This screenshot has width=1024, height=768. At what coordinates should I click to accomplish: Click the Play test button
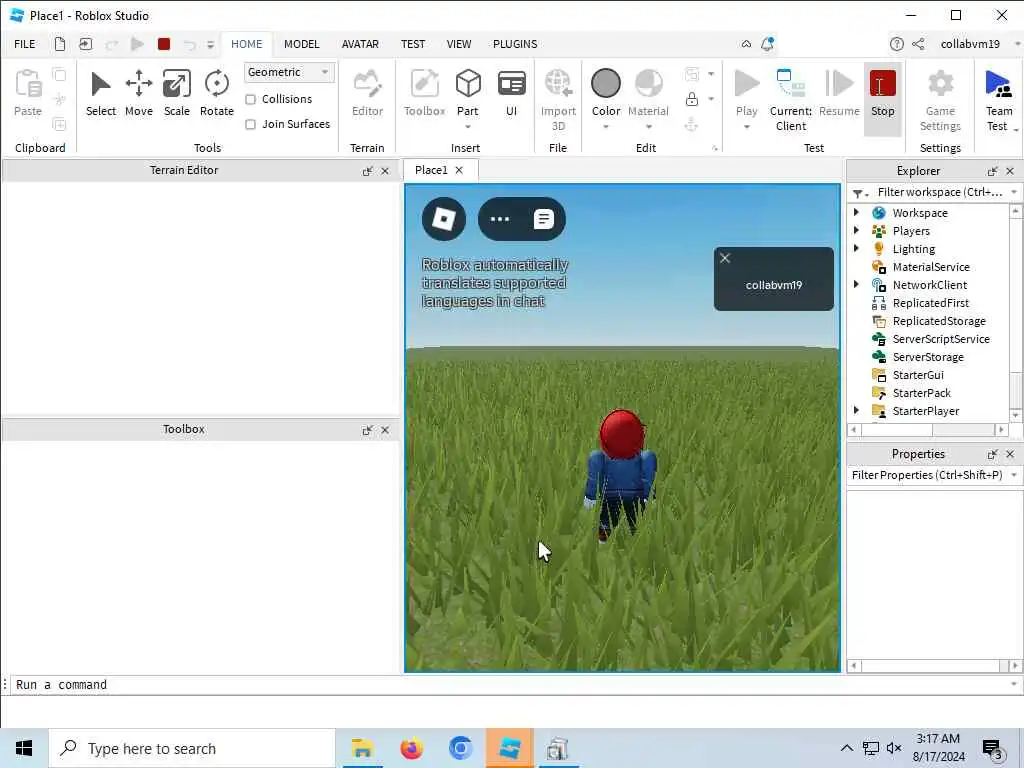746,93
